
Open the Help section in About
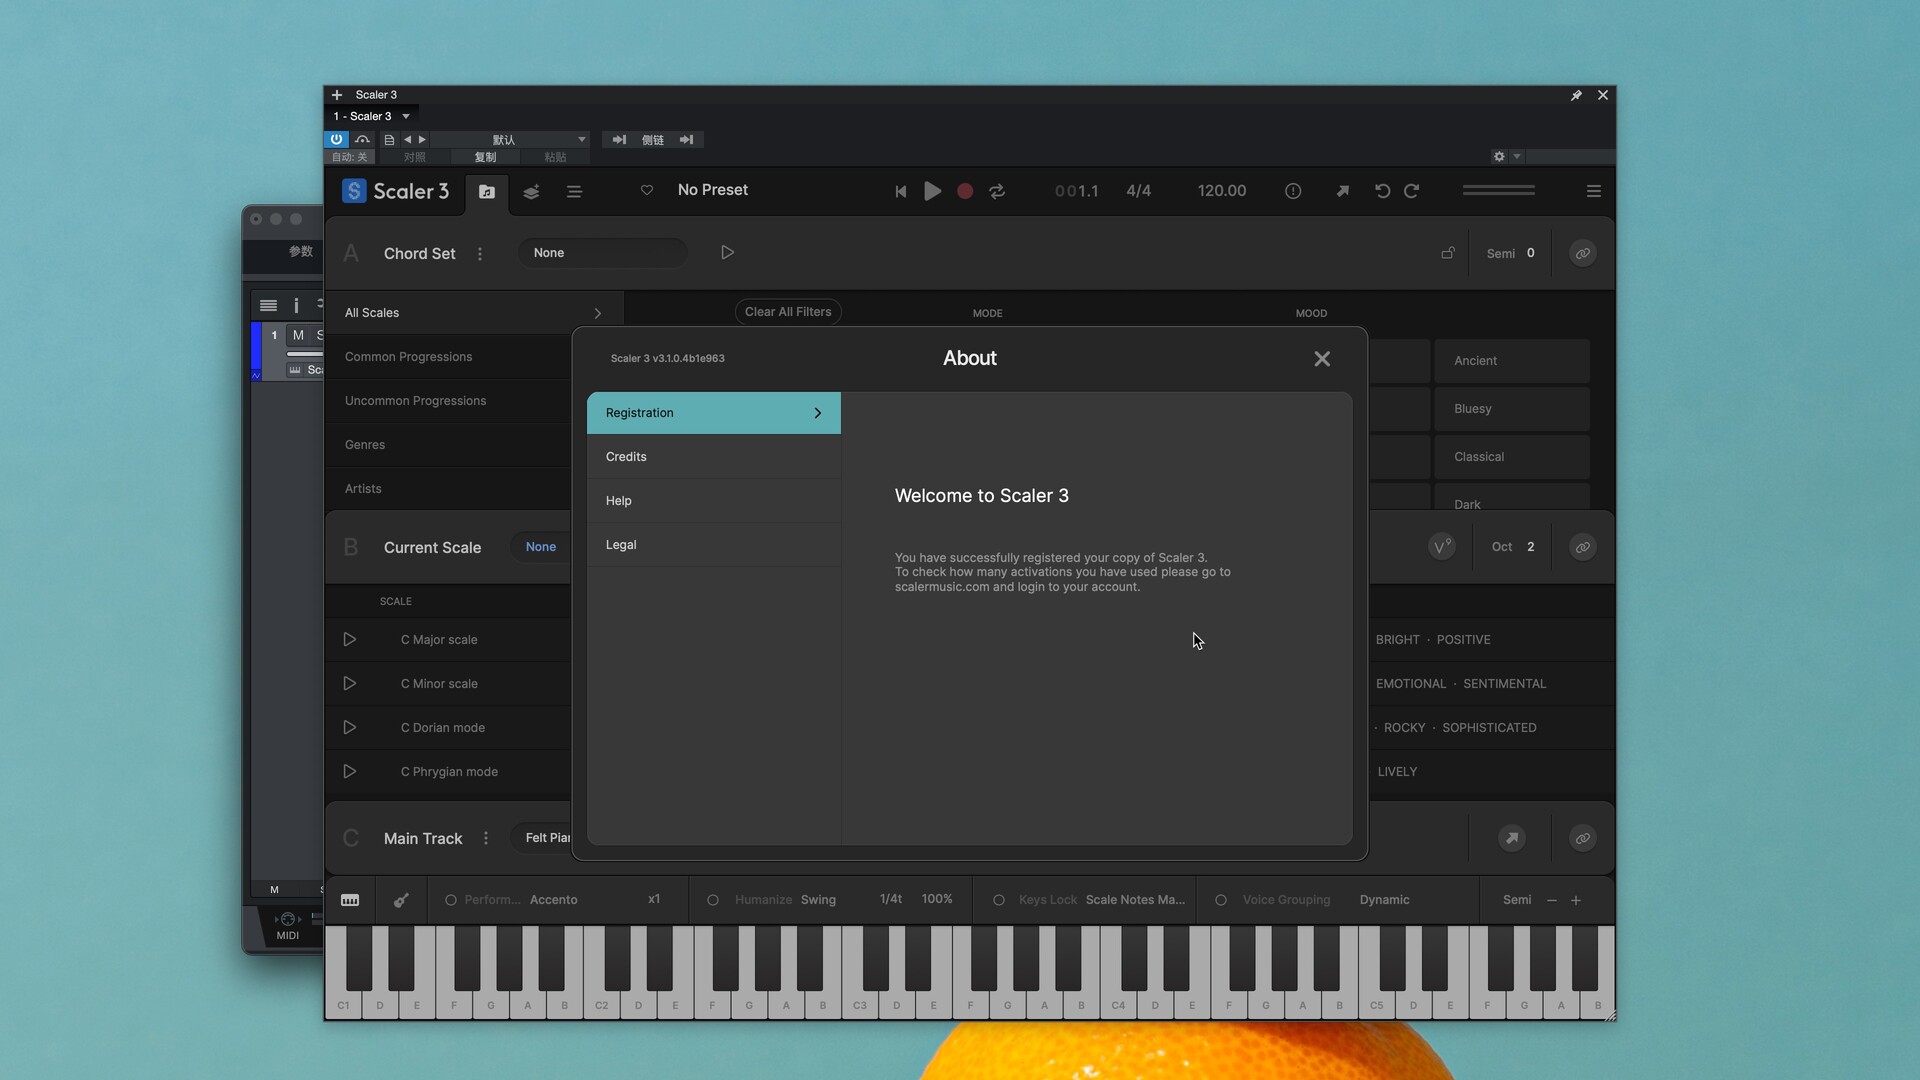[x=714, y=501]
